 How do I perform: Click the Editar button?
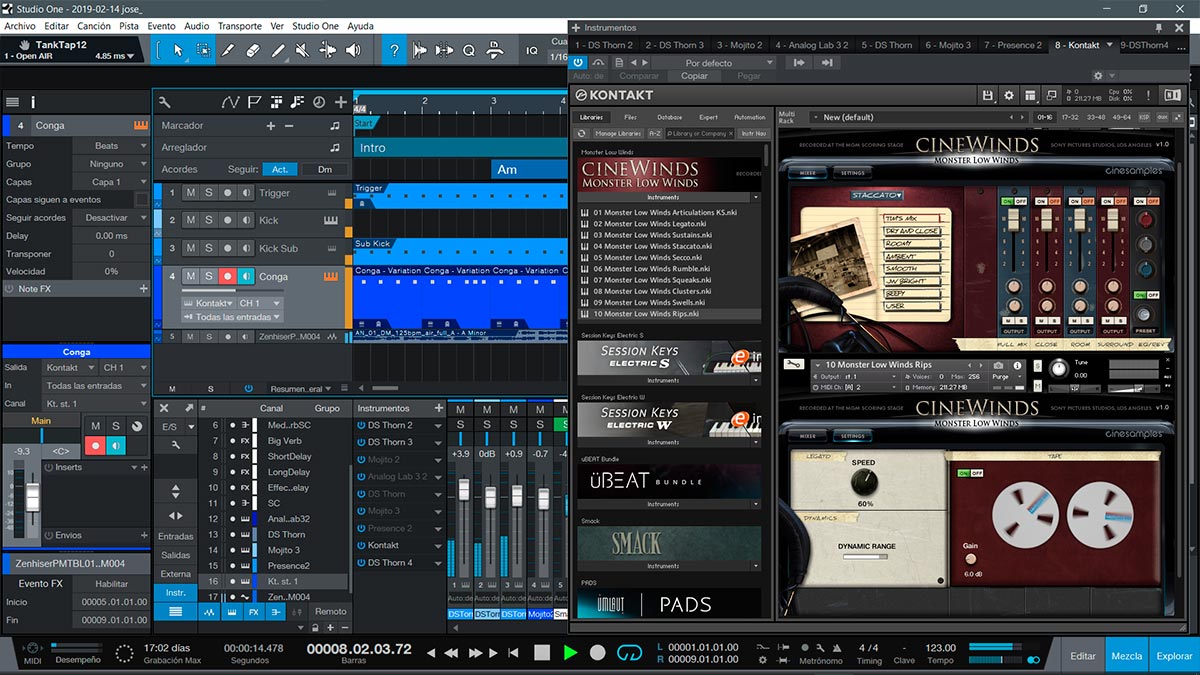1083,656
